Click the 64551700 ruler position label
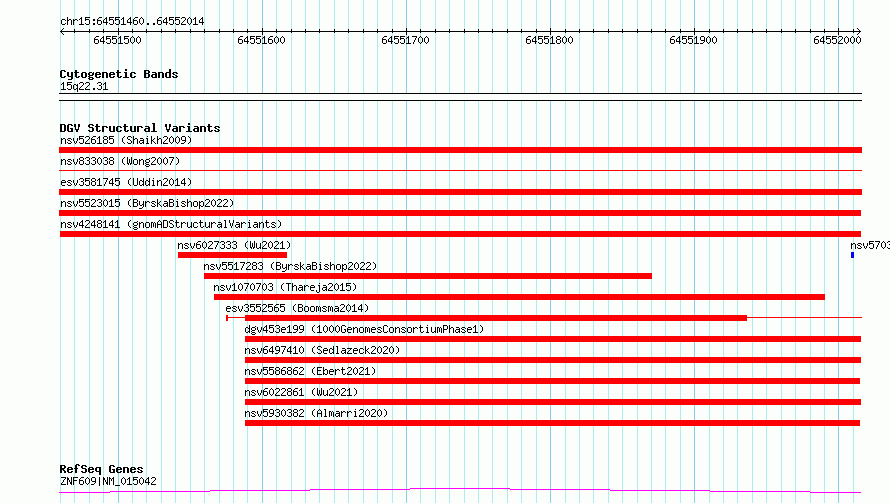The image size is (890, 503). tap(405, 40)
